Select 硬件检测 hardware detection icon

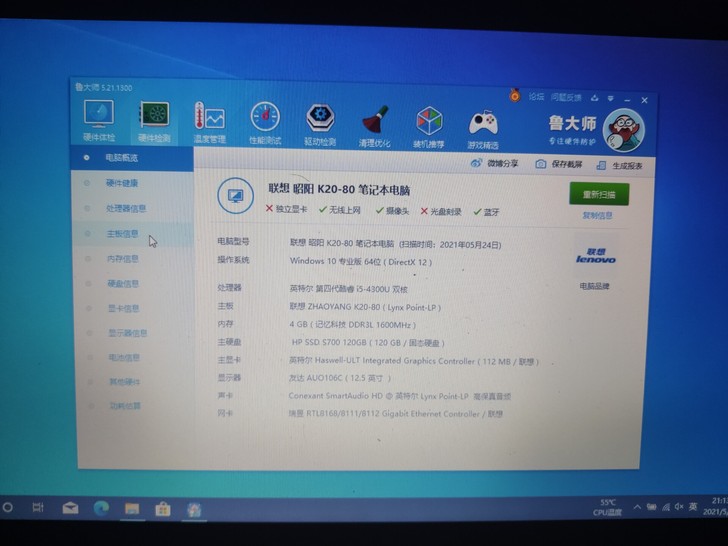tap(154, 122)
